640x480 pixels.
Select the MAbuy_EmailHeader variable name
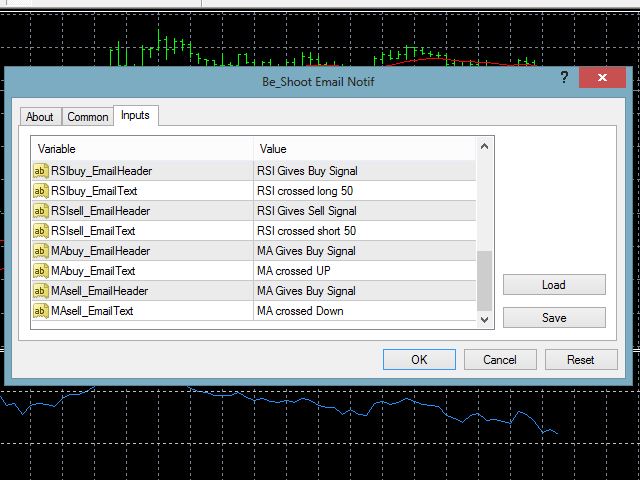(100, 251)
